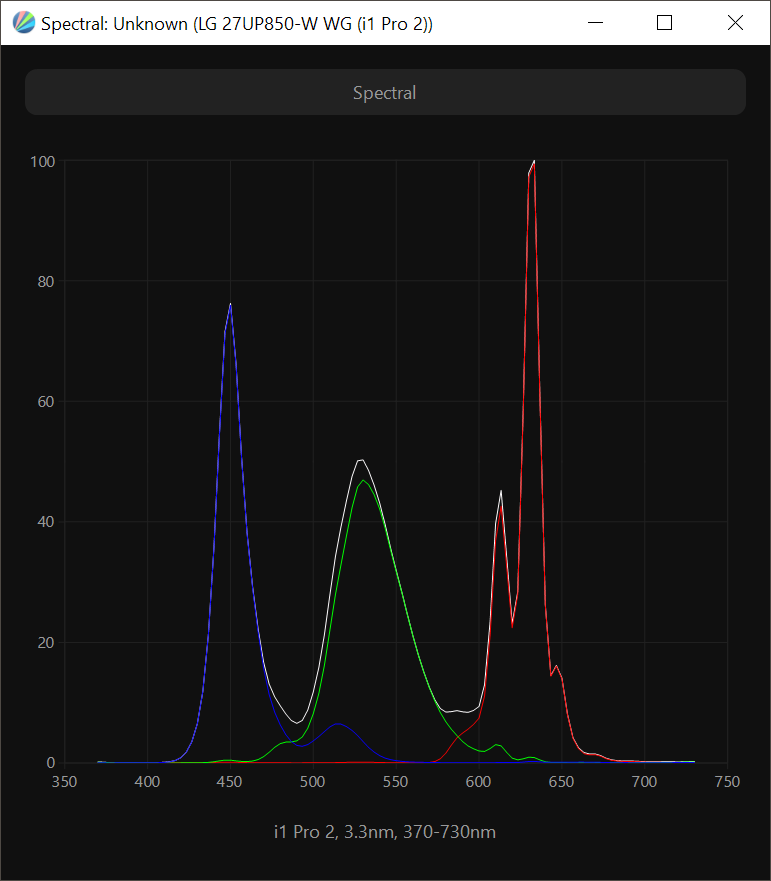The width and height of the screenshot is (771, 881).
Task: Click the small red shoulder near 648nm
Action: (x=556, y=666)
